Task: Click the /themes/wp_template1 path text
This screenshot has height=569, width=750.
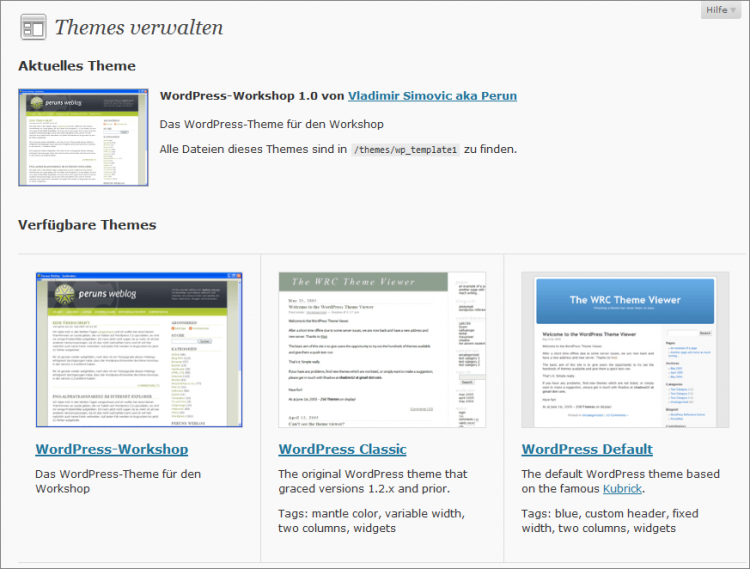Action: [405, 150]
